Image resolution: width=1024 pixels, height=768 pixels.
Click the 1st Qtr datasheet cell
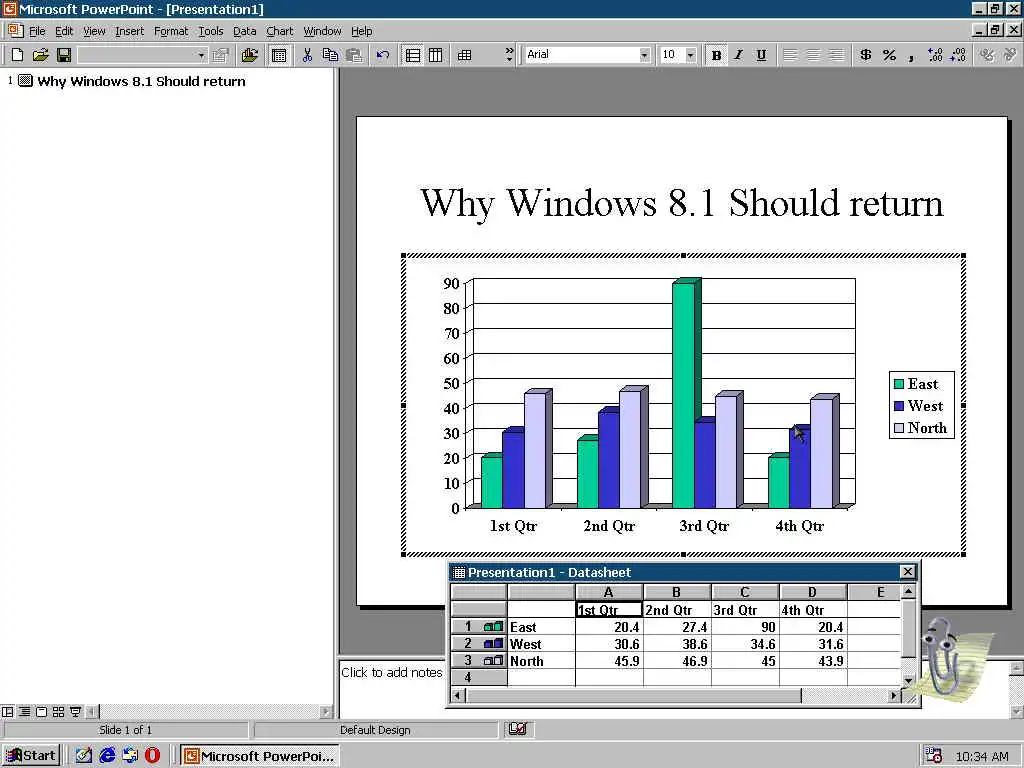[609, 610]
